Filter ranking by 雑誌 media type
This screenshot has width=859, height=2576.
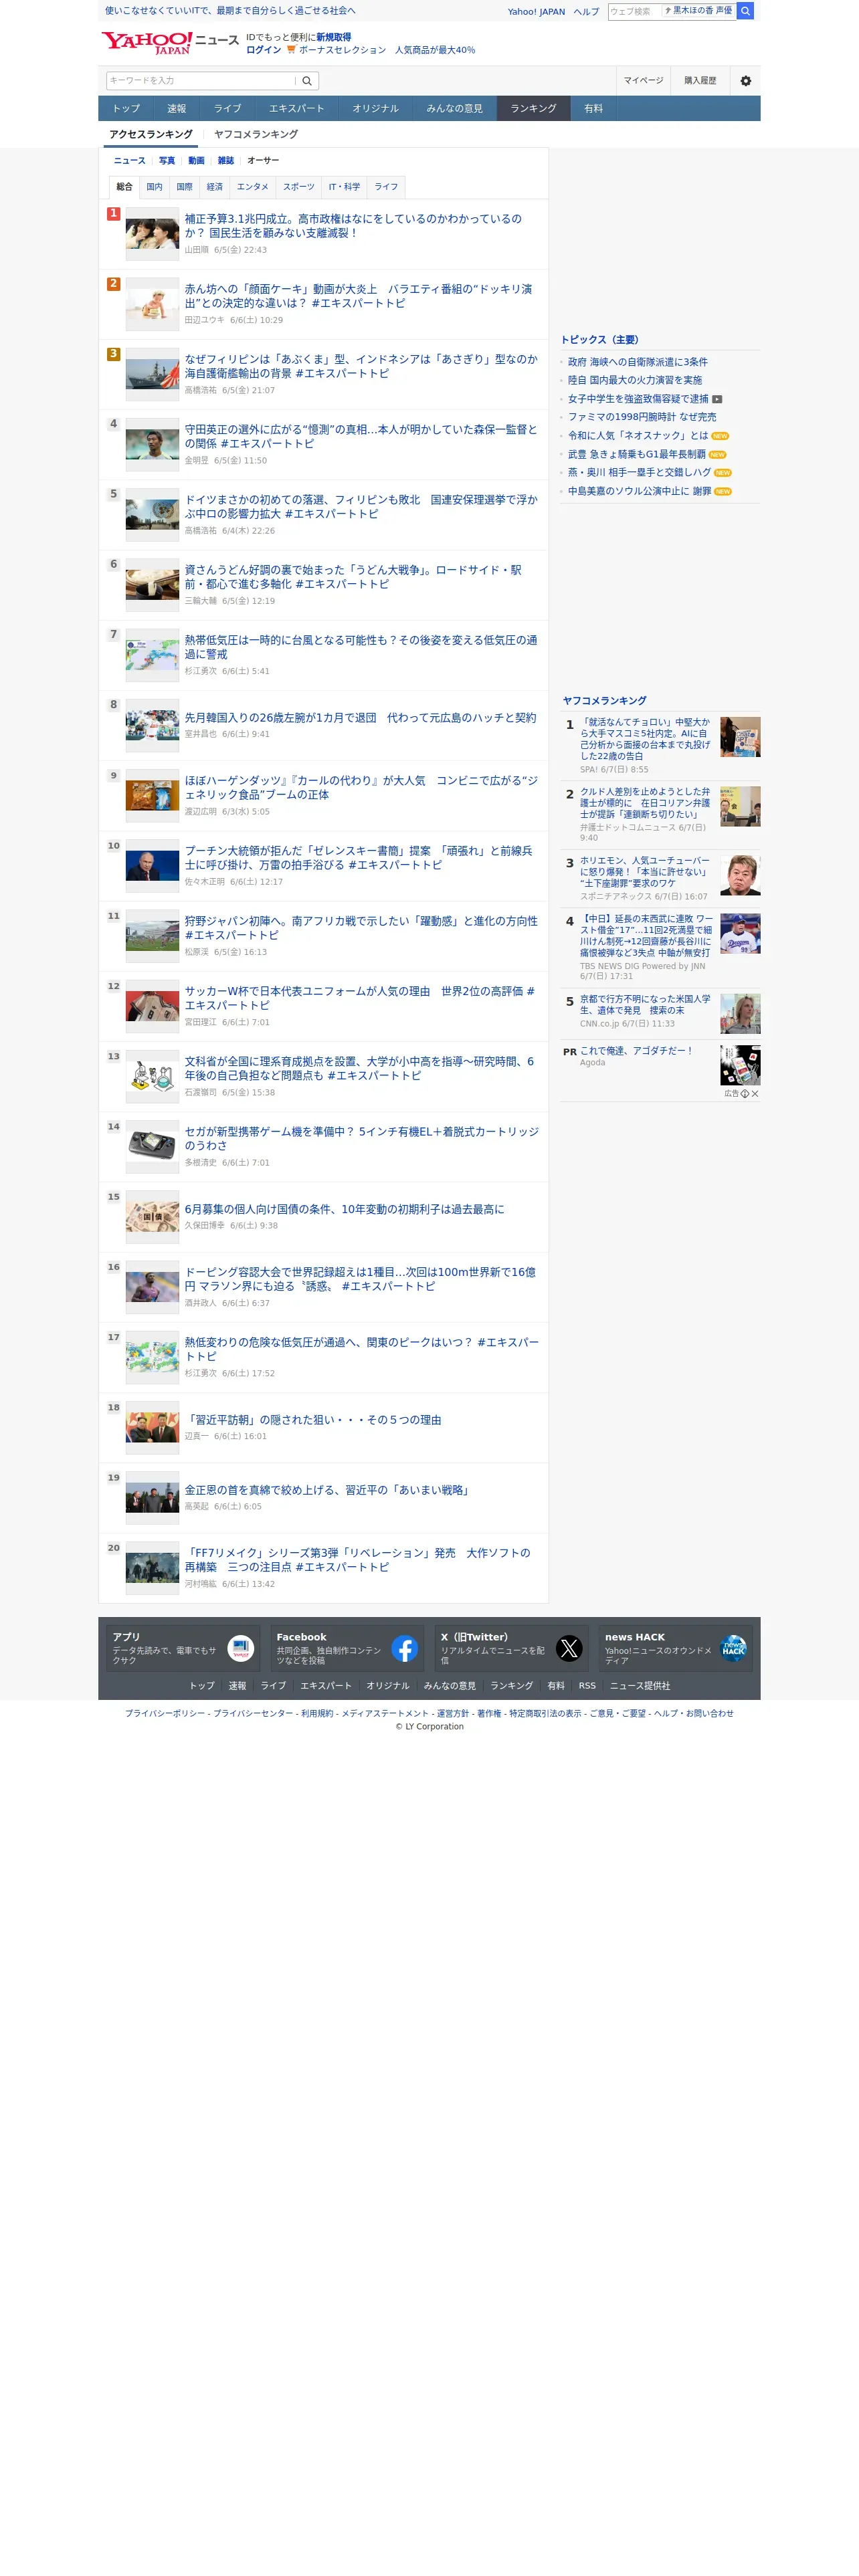226,161
